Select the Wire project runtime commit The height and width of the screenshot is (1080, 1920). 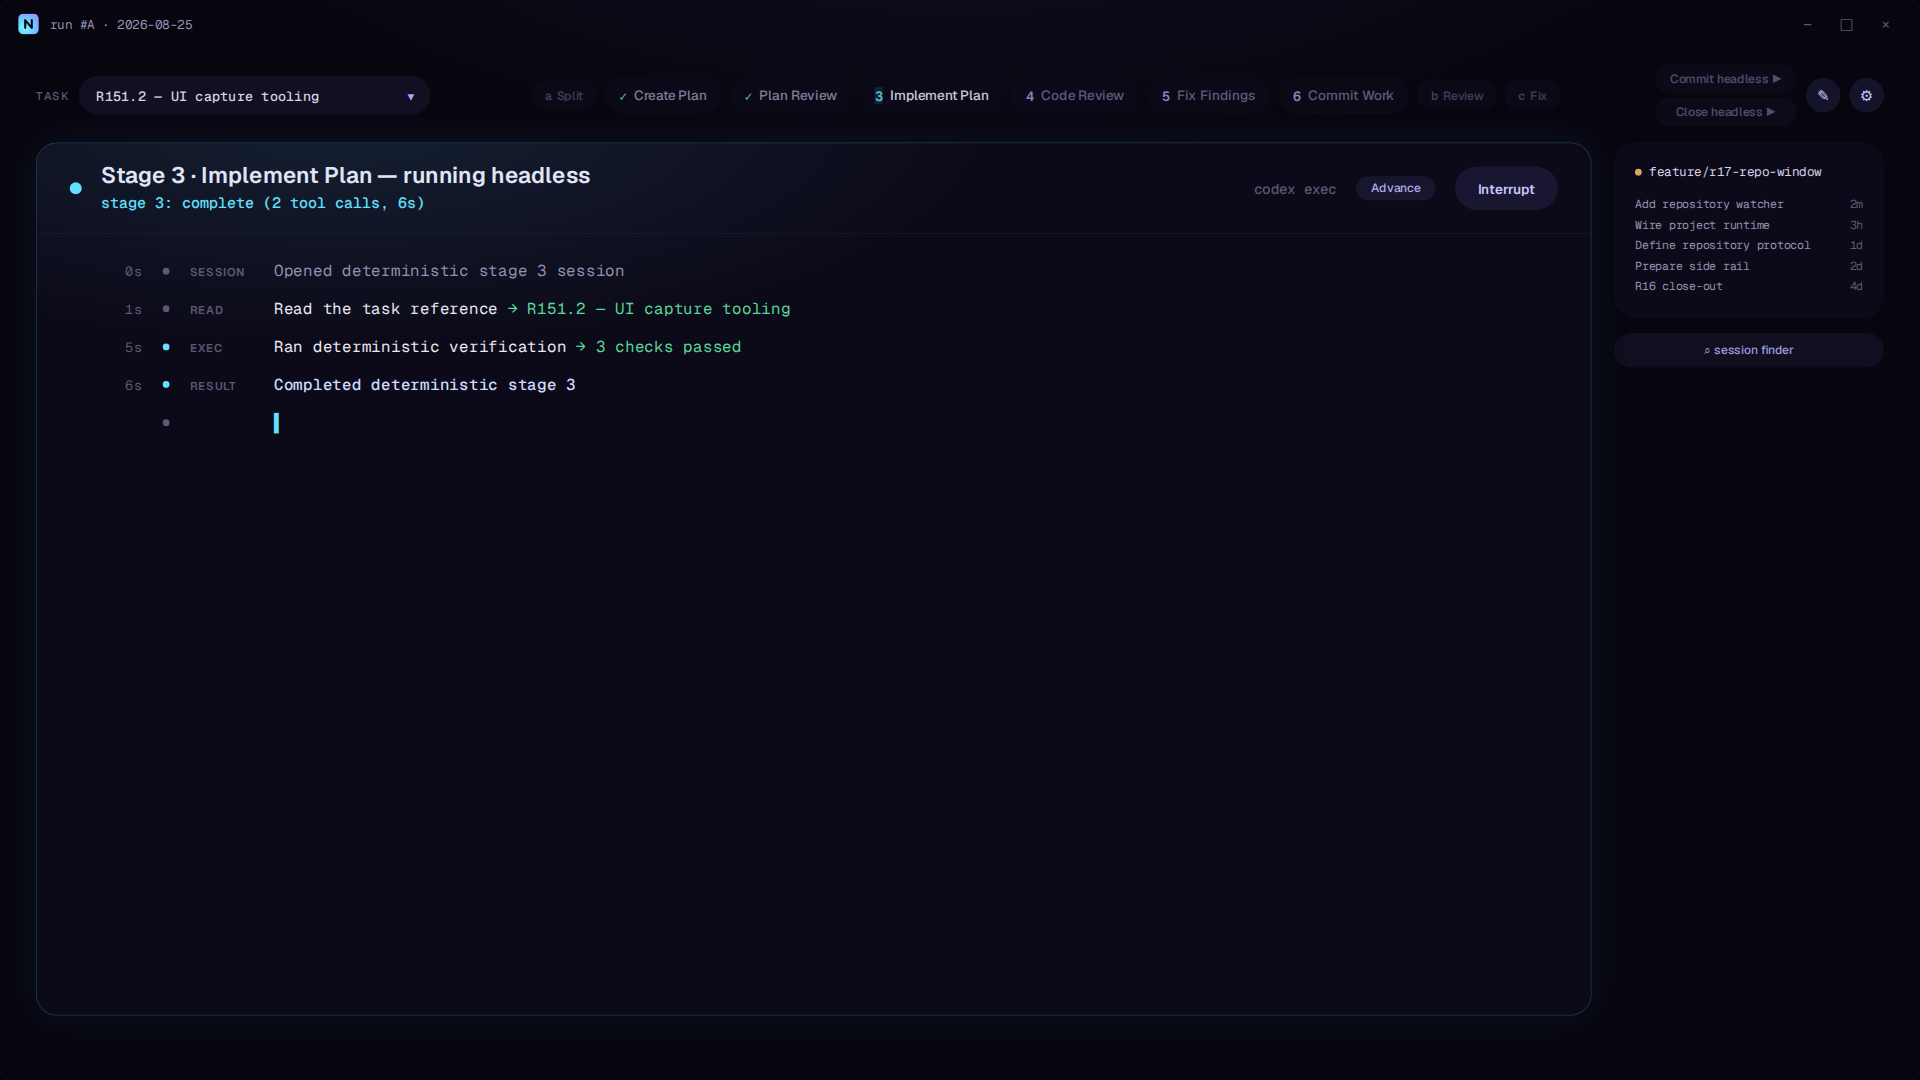[1748, 225]
